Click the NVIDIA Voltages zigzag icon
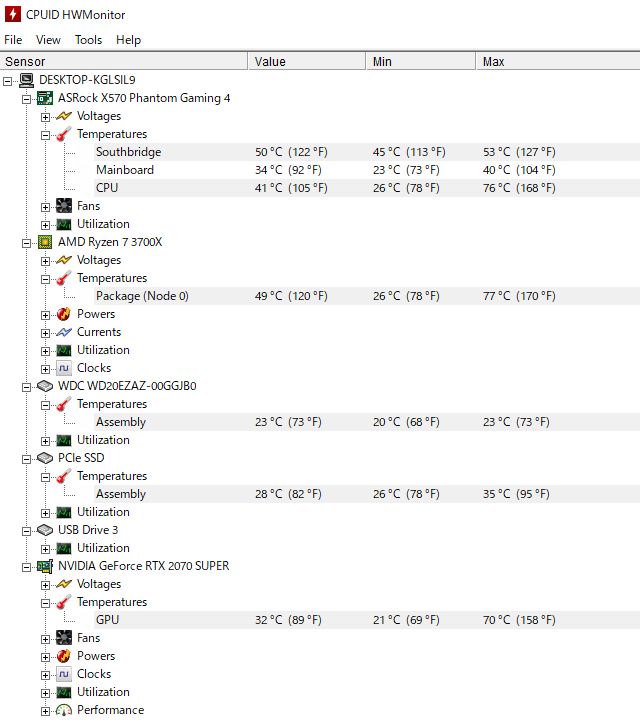 tap(64, 584)
